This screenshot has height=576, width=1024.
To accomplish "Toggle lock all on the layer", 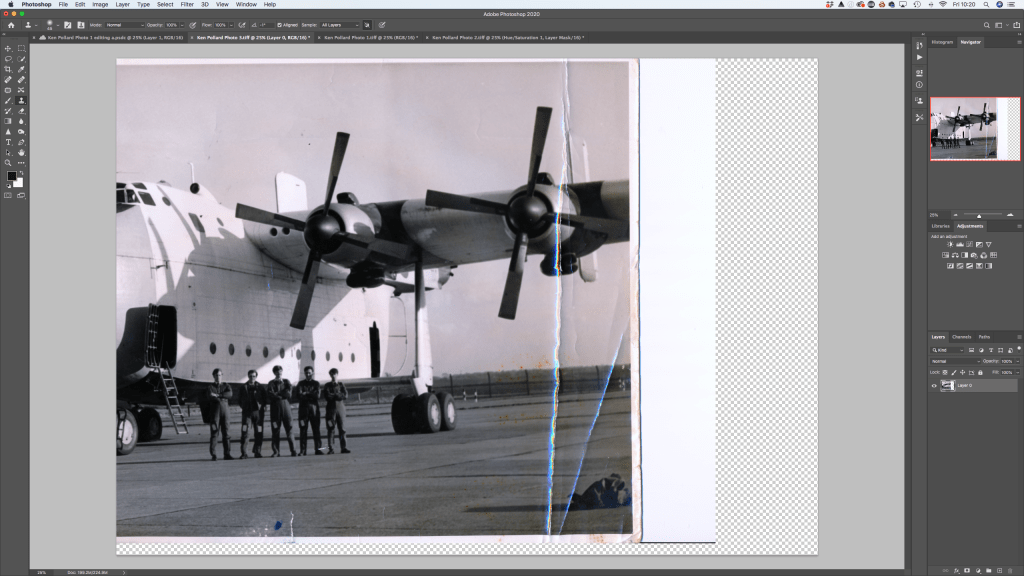I will point(978,372).
